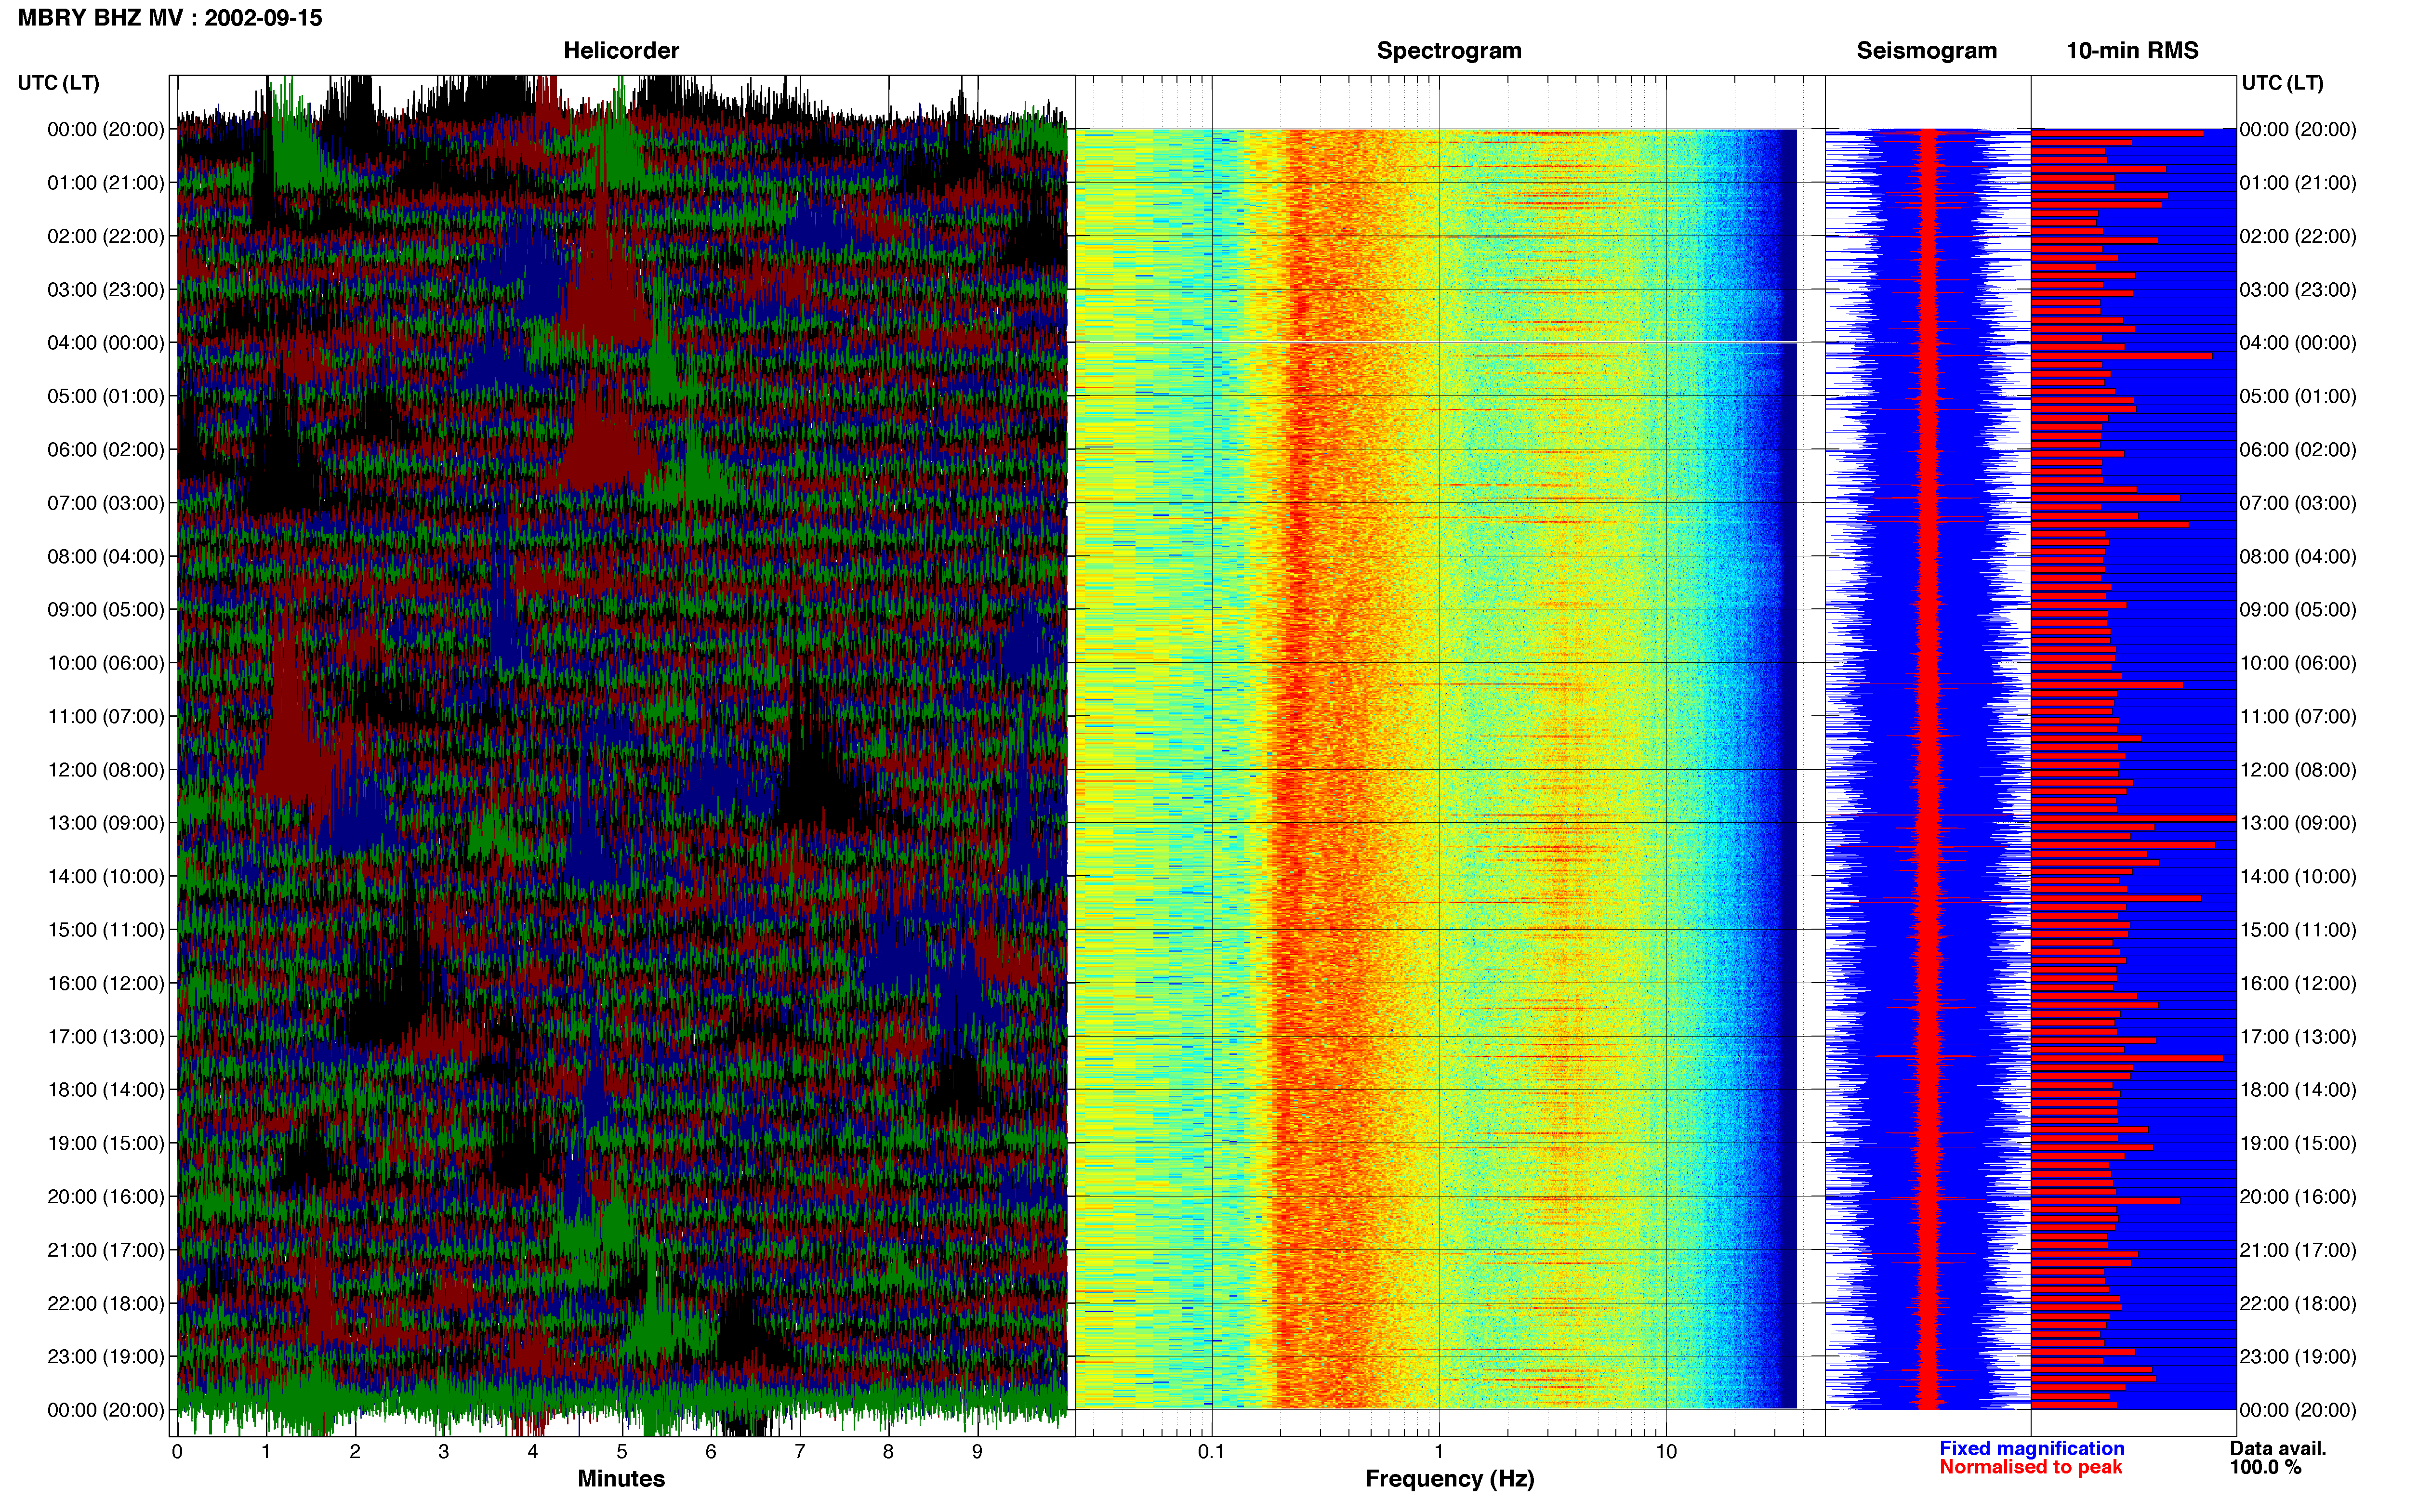2418x1512 pixels.
Task: Click the left '14:00 (10:00)' time label
Action: [x=106, y=876]
